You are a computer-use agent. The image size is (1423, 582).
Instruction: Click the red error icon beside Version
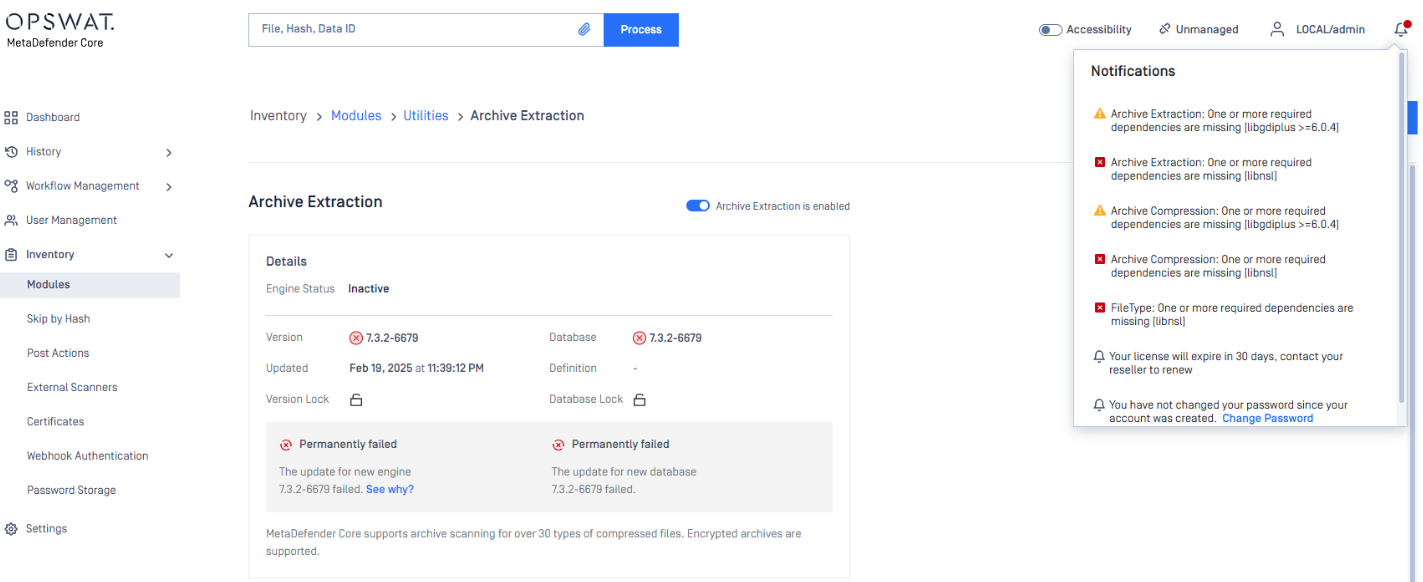pyautogui.click(x=356, y=338)
